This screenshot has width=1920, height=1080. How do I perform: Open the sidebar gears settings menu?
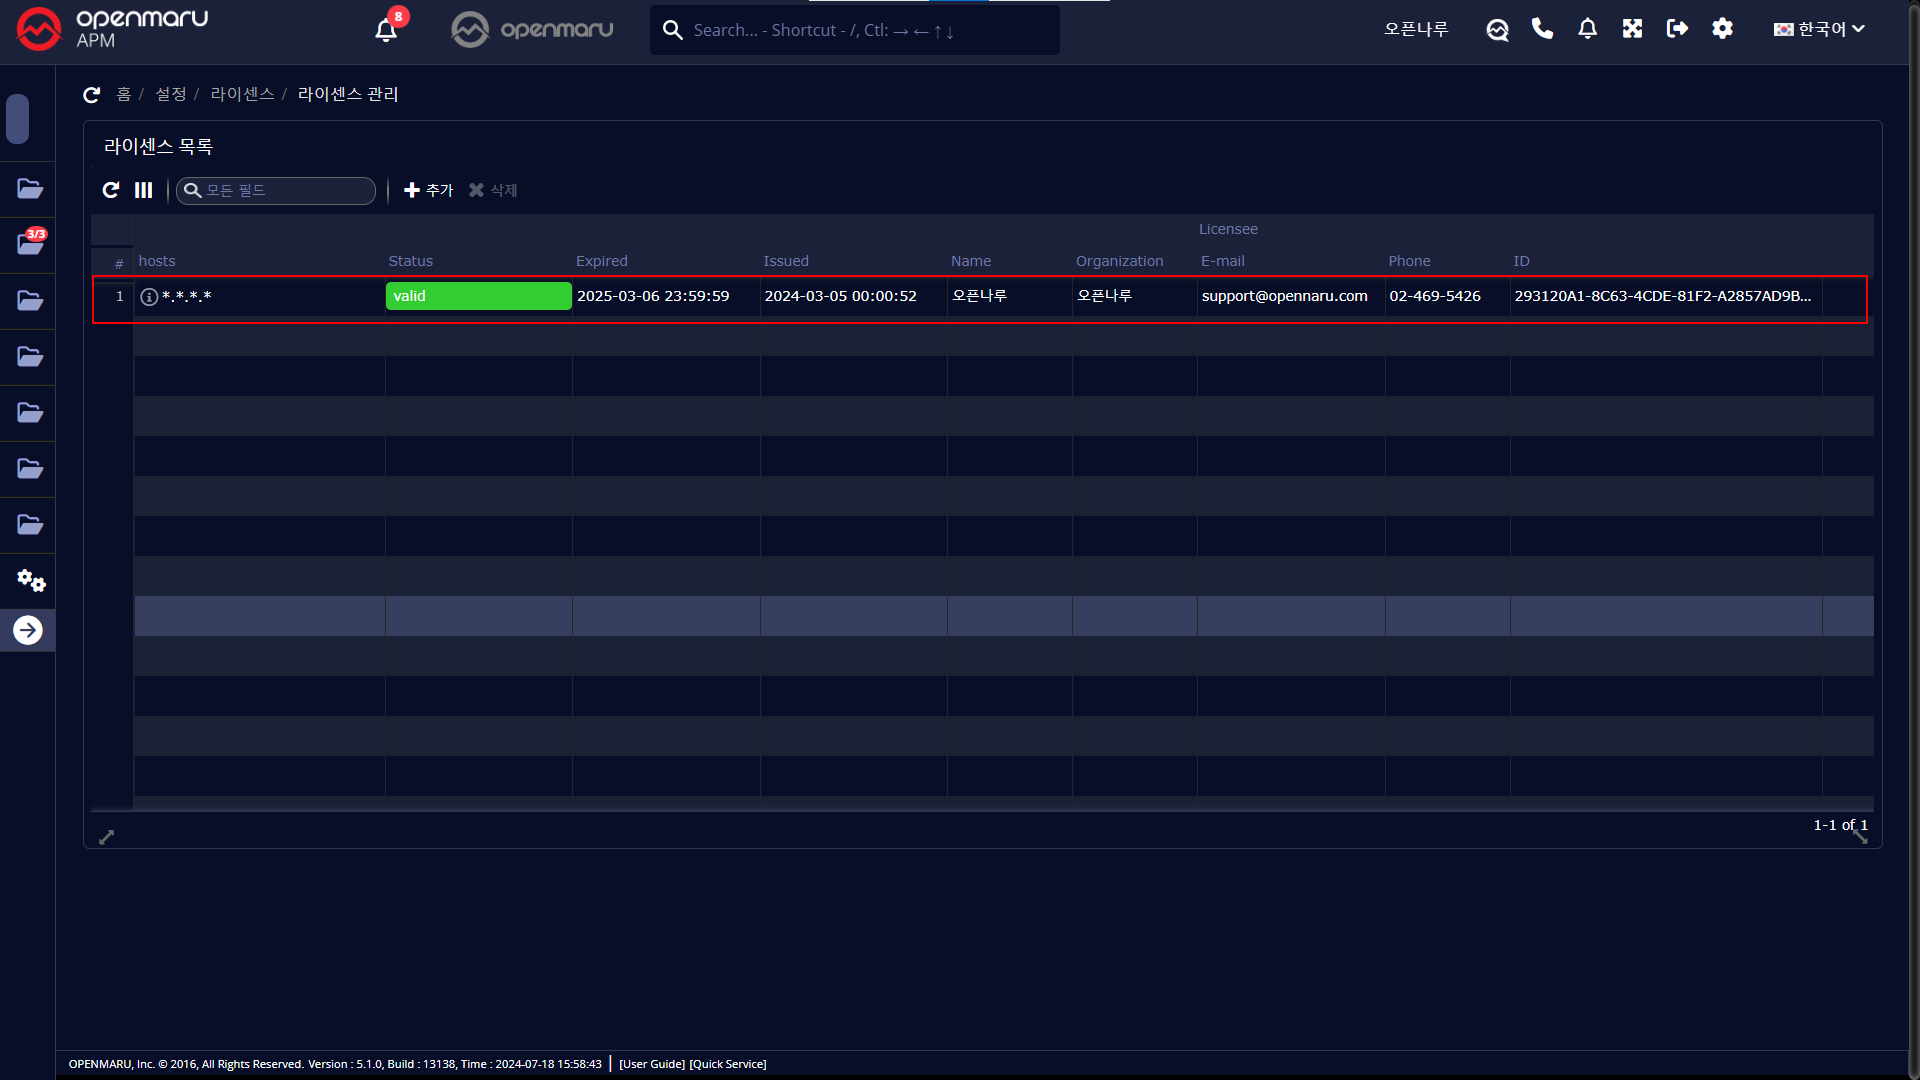30,580
